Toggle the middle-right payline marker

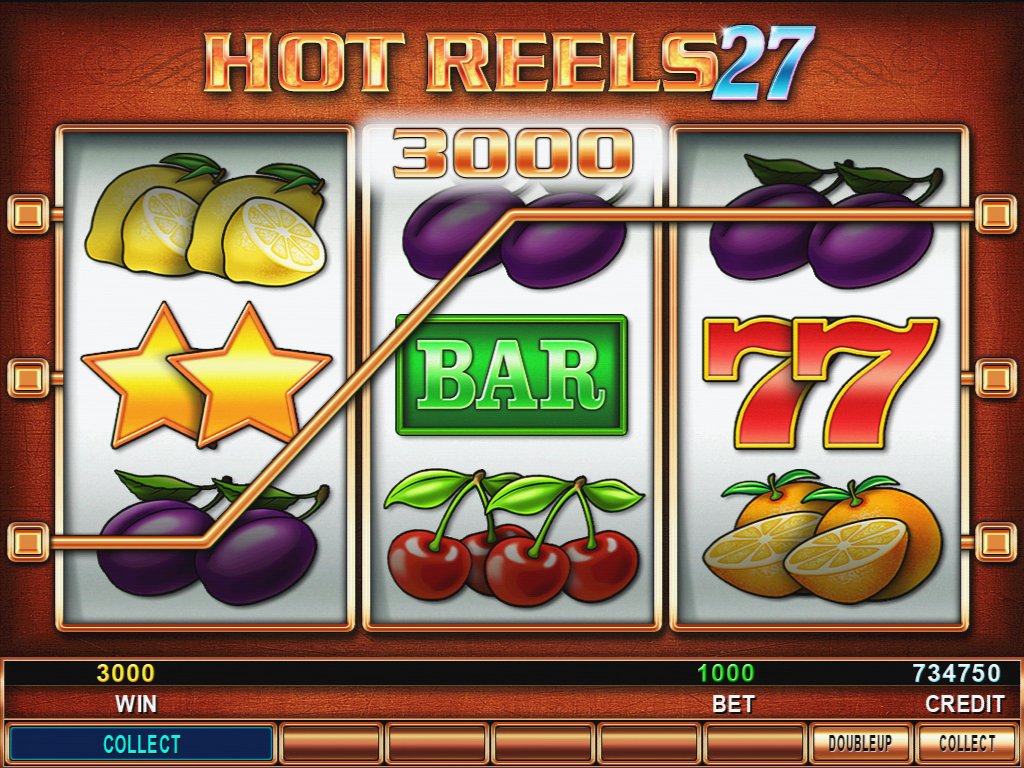(995, 377)
